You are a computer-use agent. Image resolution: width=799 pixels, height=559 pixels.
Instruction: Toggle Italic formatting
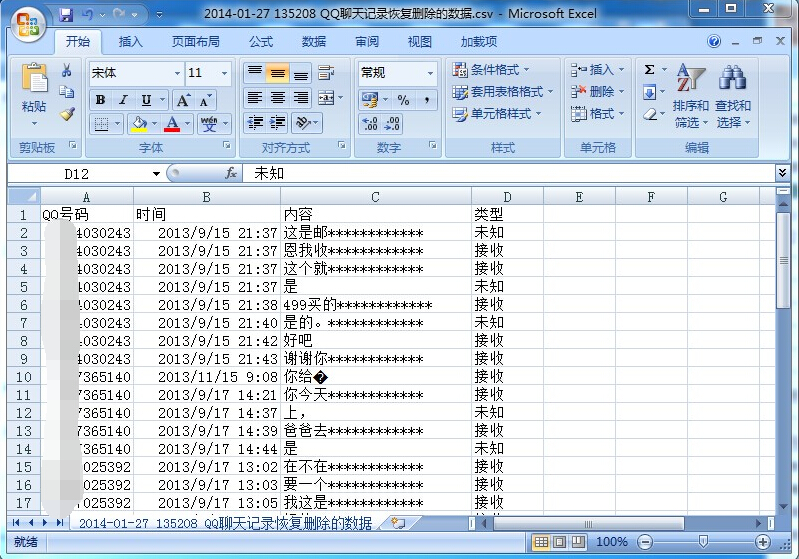pyautogui.click(x=123, y=100)
